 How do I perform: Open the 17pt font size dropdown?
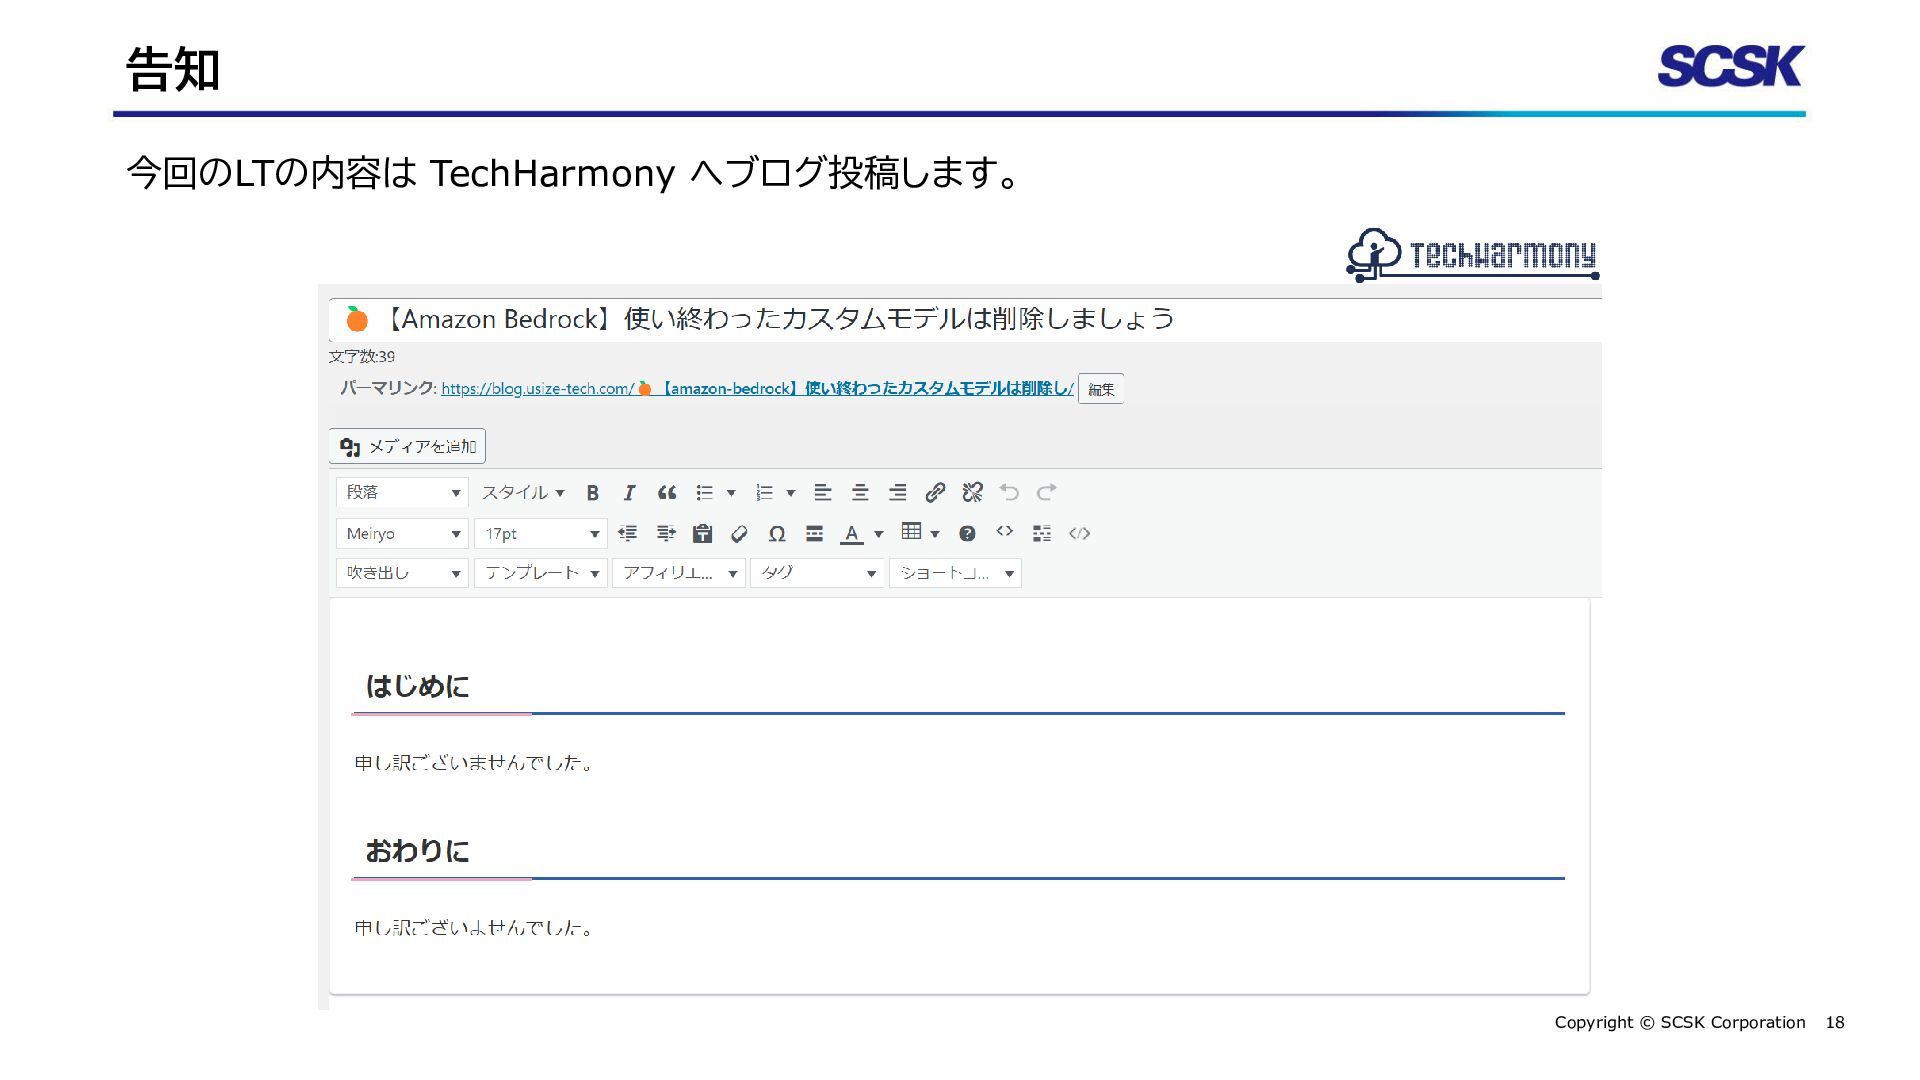click(541, 534)
